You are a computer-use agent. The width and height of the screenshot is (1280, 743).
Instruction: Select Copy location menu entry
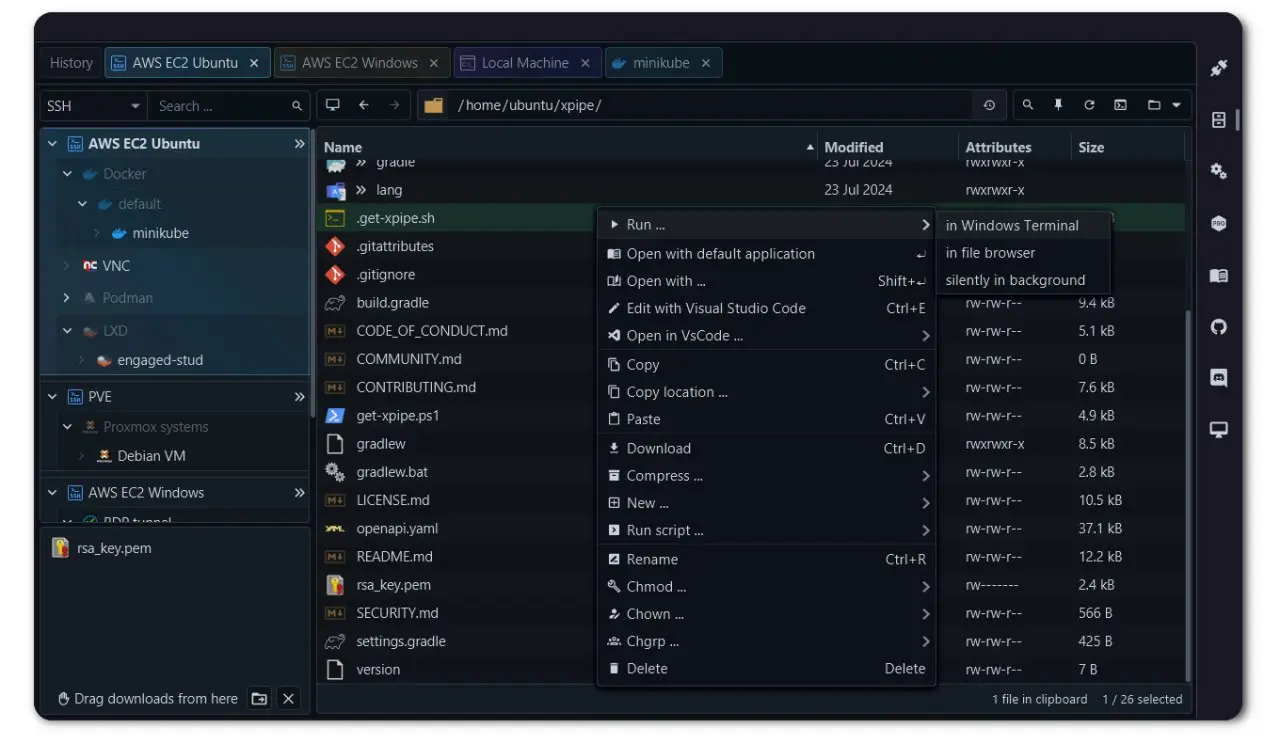[x=767, y=392]
